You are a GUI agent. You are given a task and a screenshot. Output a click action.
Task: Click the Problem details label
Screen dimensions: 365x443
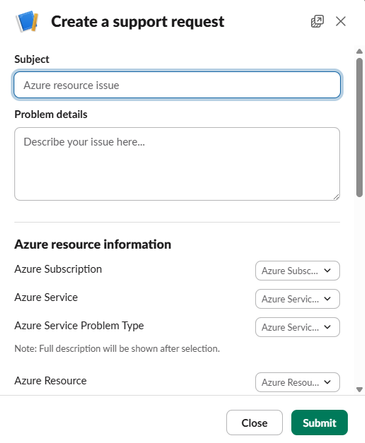51,114
